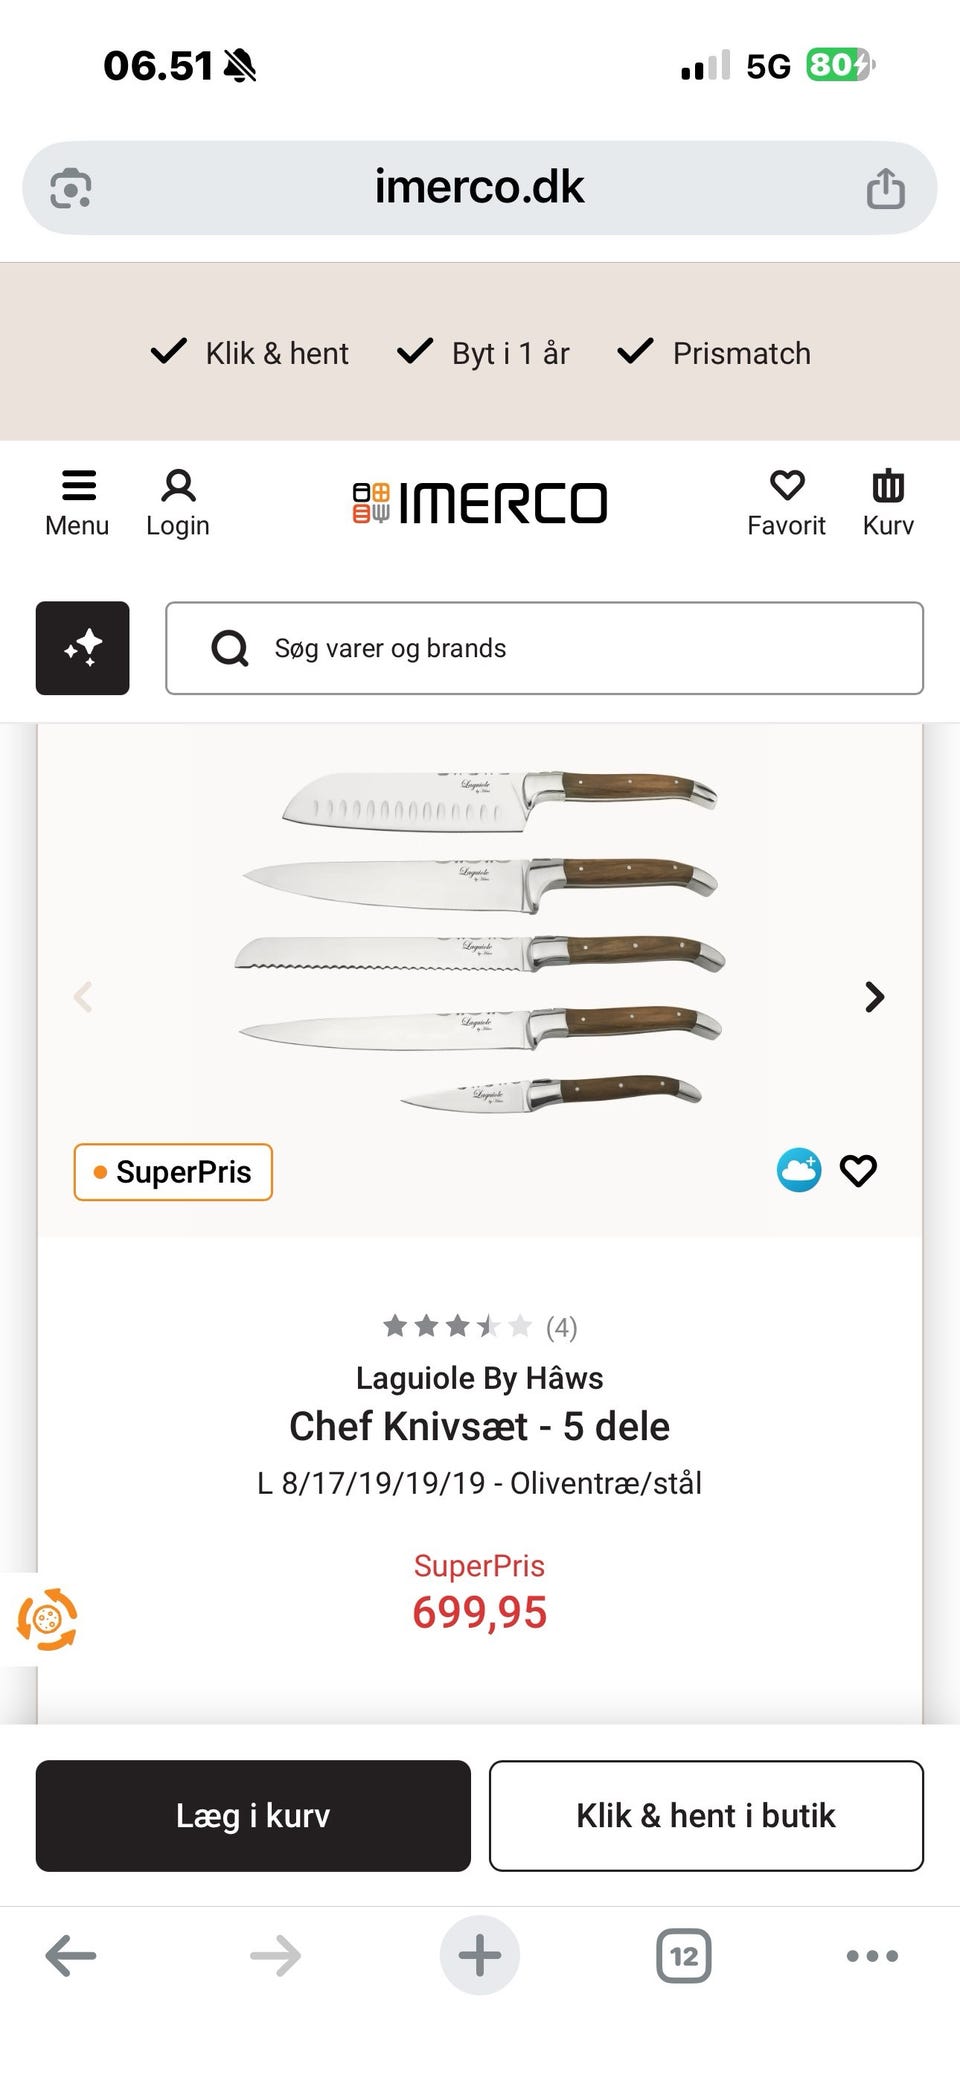Click the blue cloud icon on product image
This screenshot has height=2081, width=960.
coord(799,1170)
